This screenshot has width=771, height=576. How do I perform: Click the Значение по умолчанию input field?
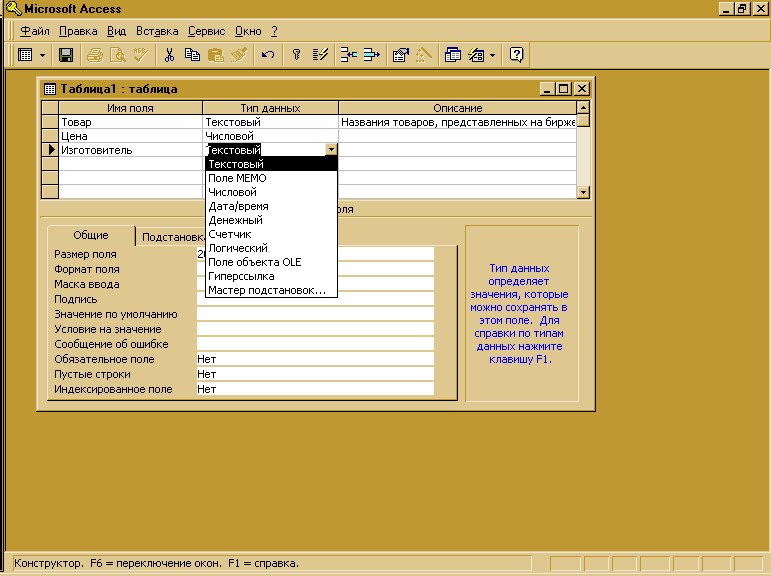pos(315,314)
